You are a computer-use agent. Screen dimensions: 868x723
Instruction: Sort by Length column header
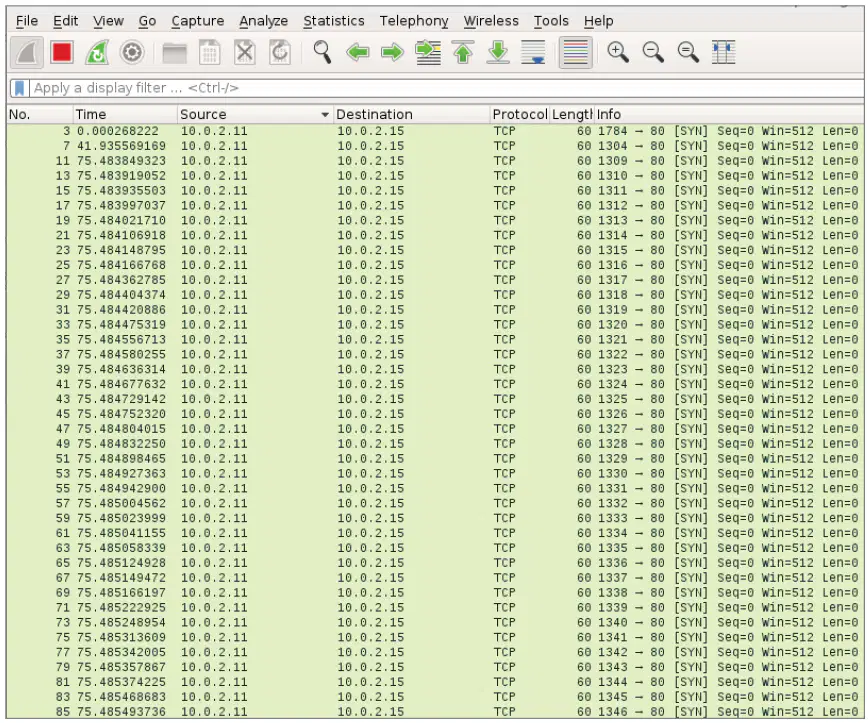[x=572, y=115]
